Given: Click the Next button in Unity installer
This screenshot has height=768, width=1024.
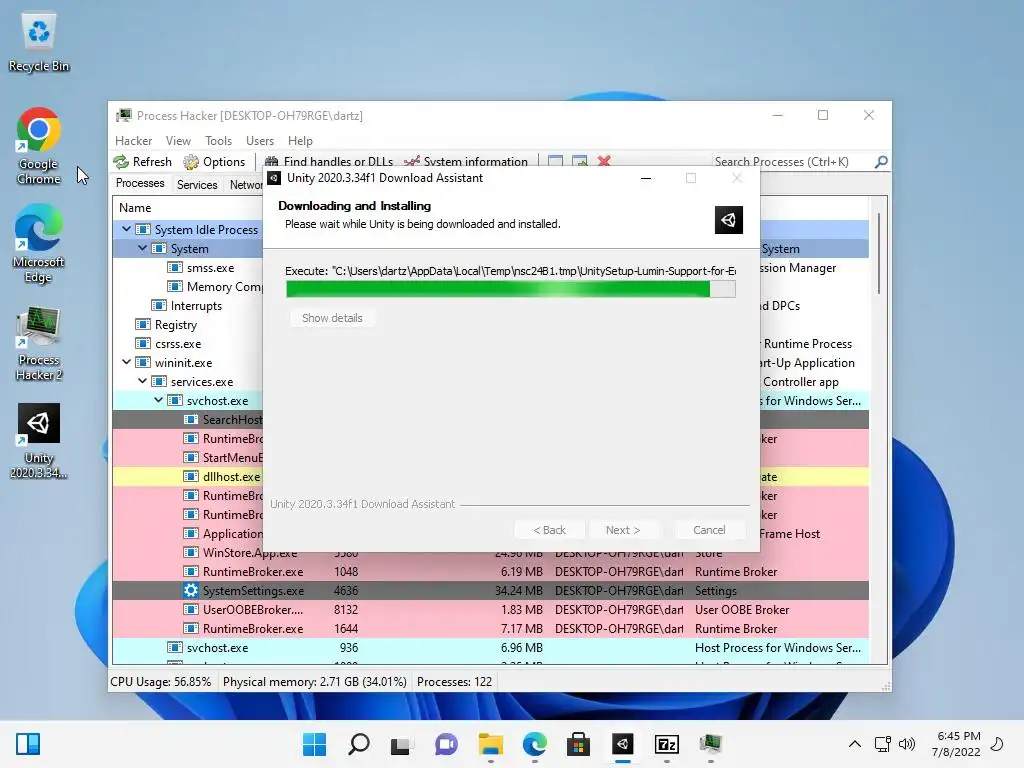Looking at the screenshot, I should pyautogui.click(x=622, y=530).
